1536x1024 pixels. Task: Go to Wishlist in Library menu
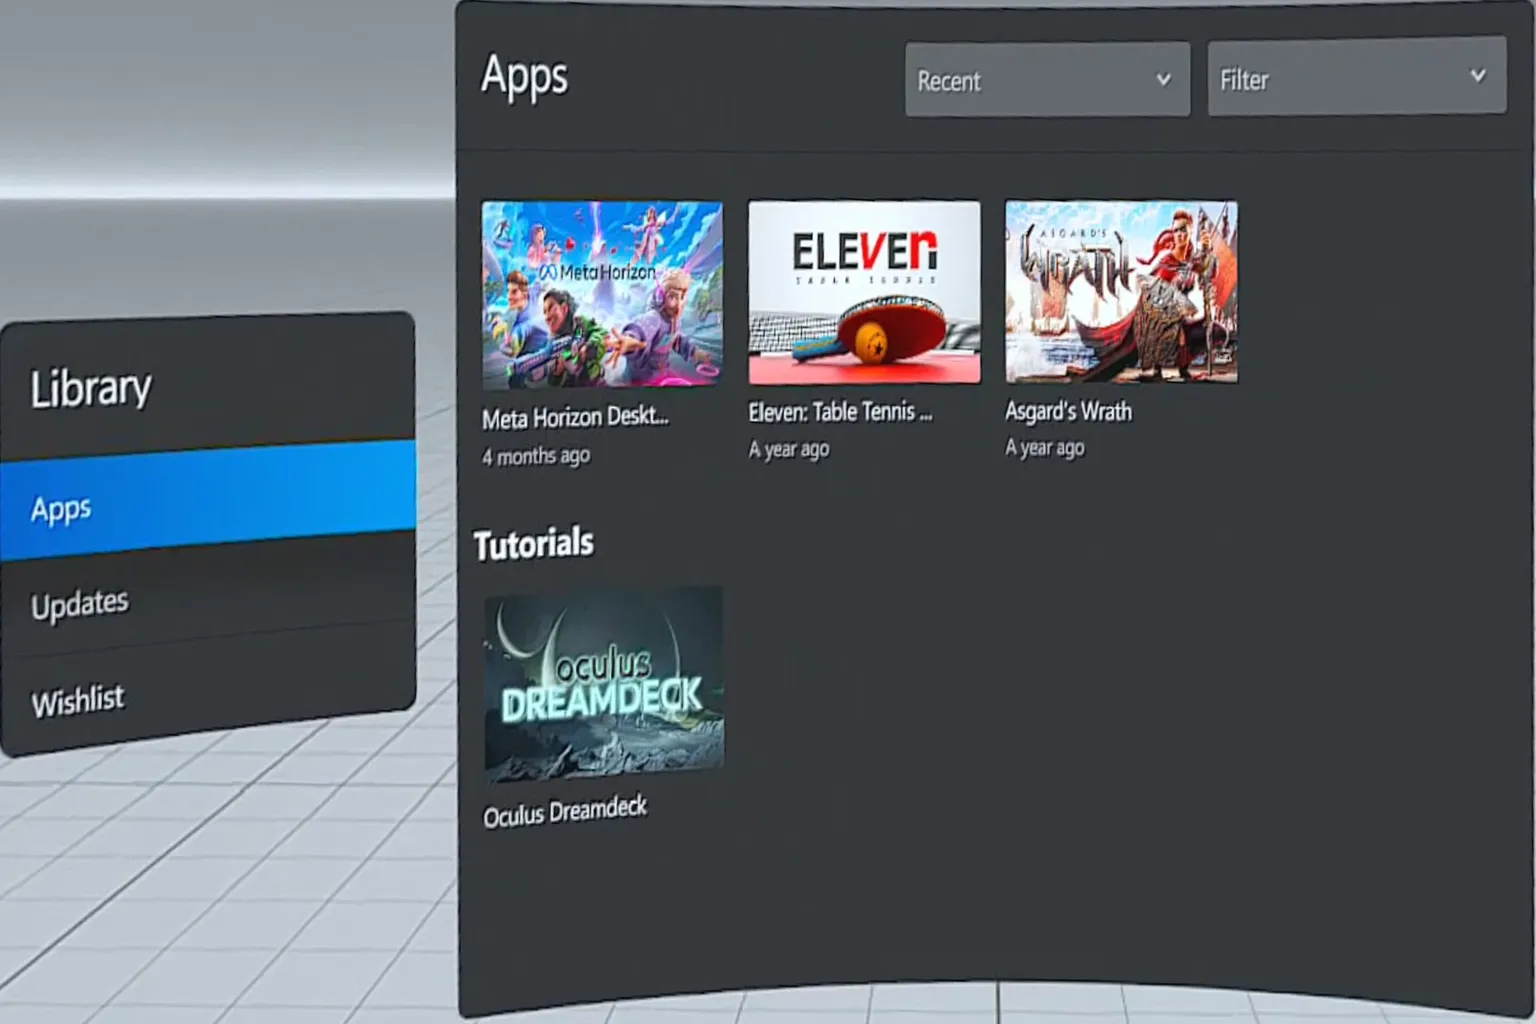point(208,690)
